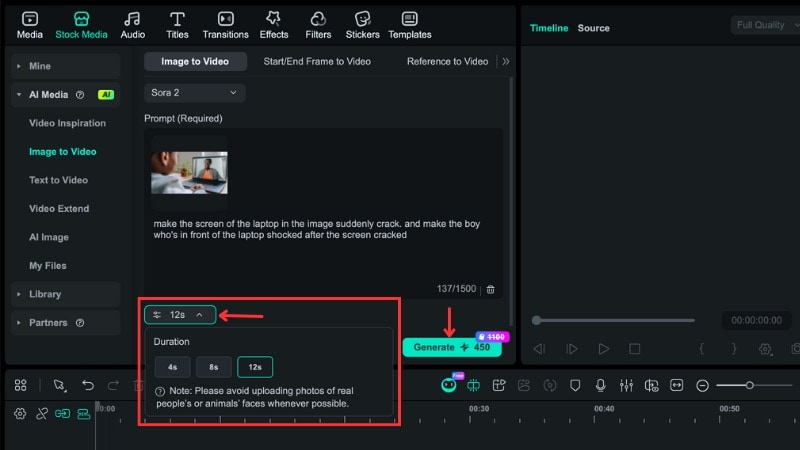Switch to Source preview tab

(593, 28)
